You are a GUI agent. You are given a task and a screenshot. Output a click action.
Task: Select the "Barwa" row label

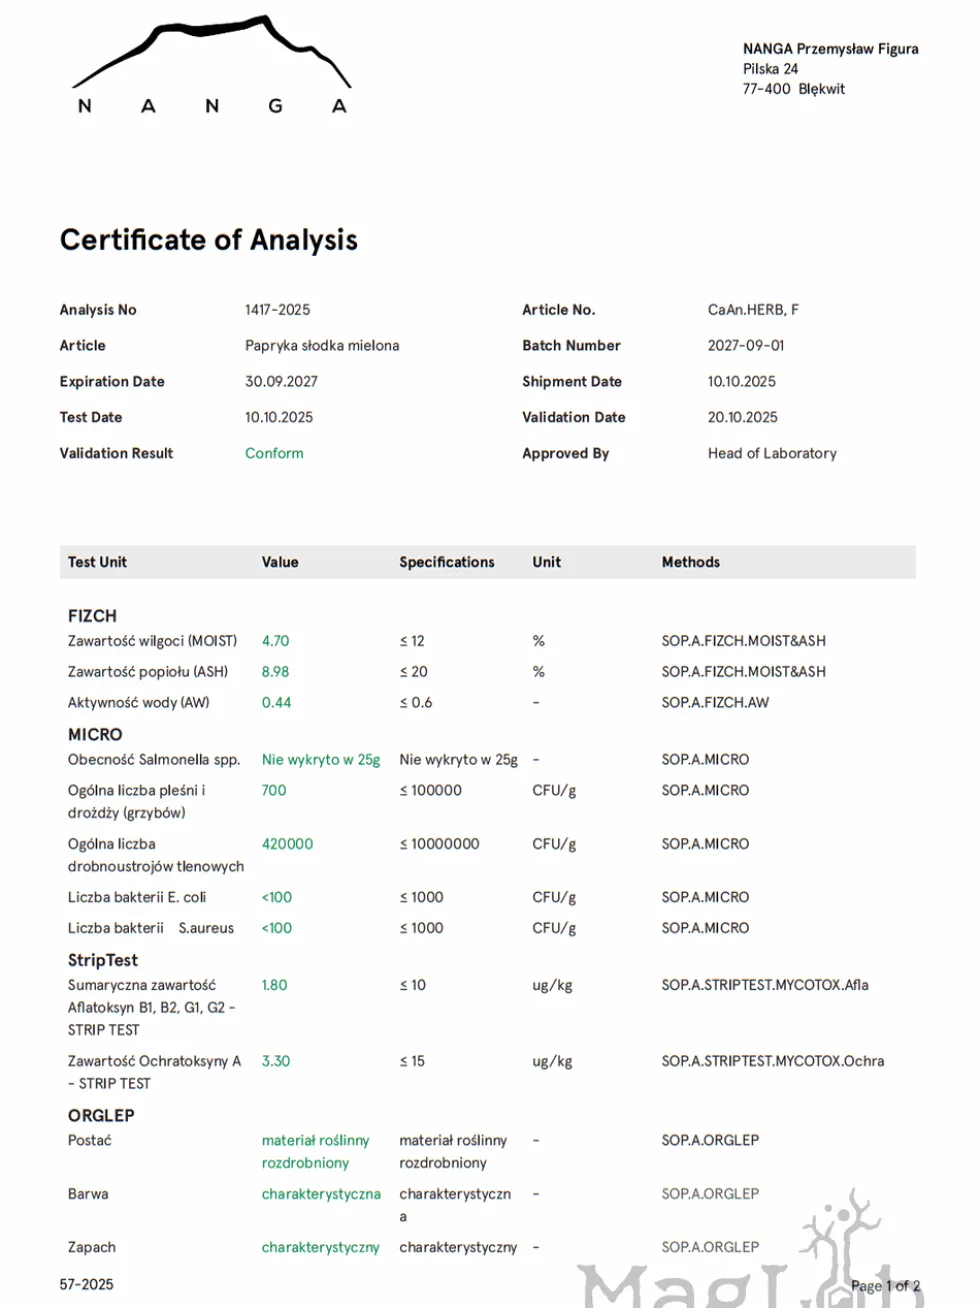pos(88,1195)
